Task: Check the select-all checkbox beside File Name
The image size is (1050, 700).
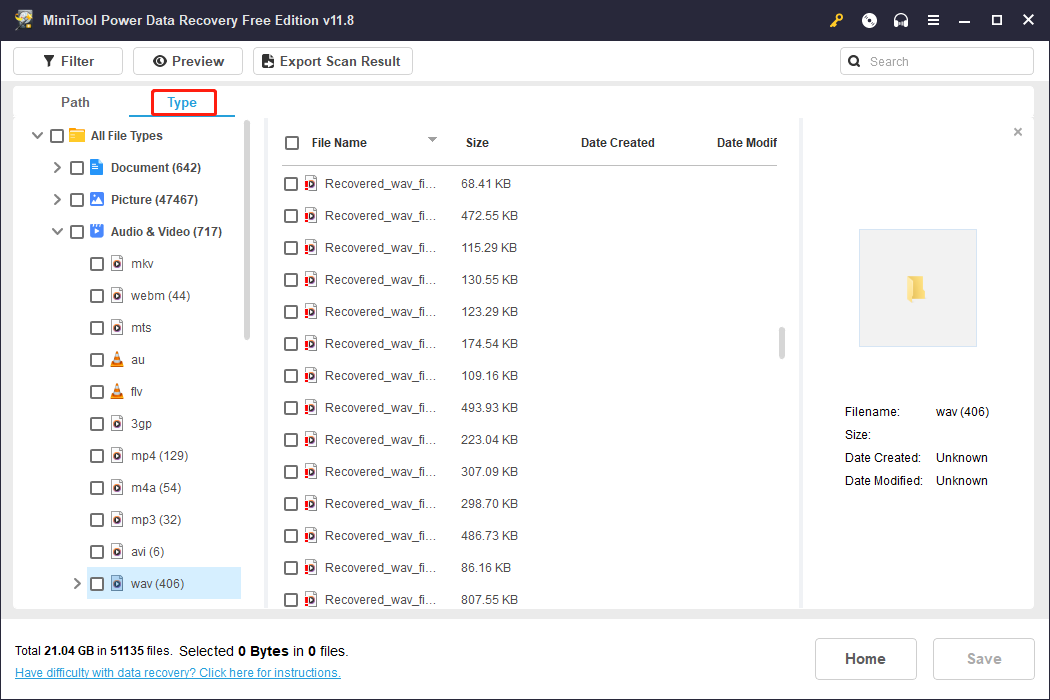Action: point(292,142)
